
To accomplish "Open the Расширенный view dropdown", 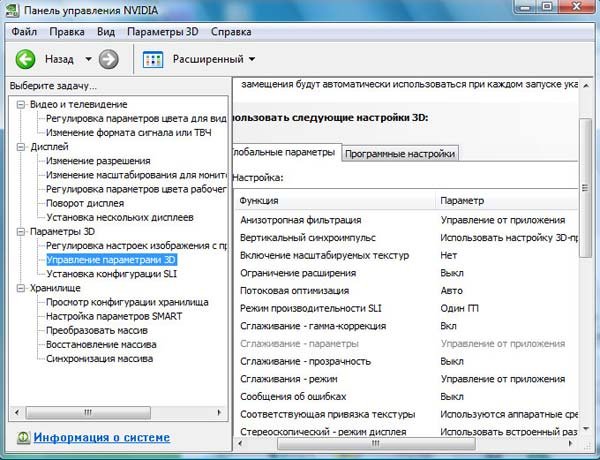I will pos(251,60).
